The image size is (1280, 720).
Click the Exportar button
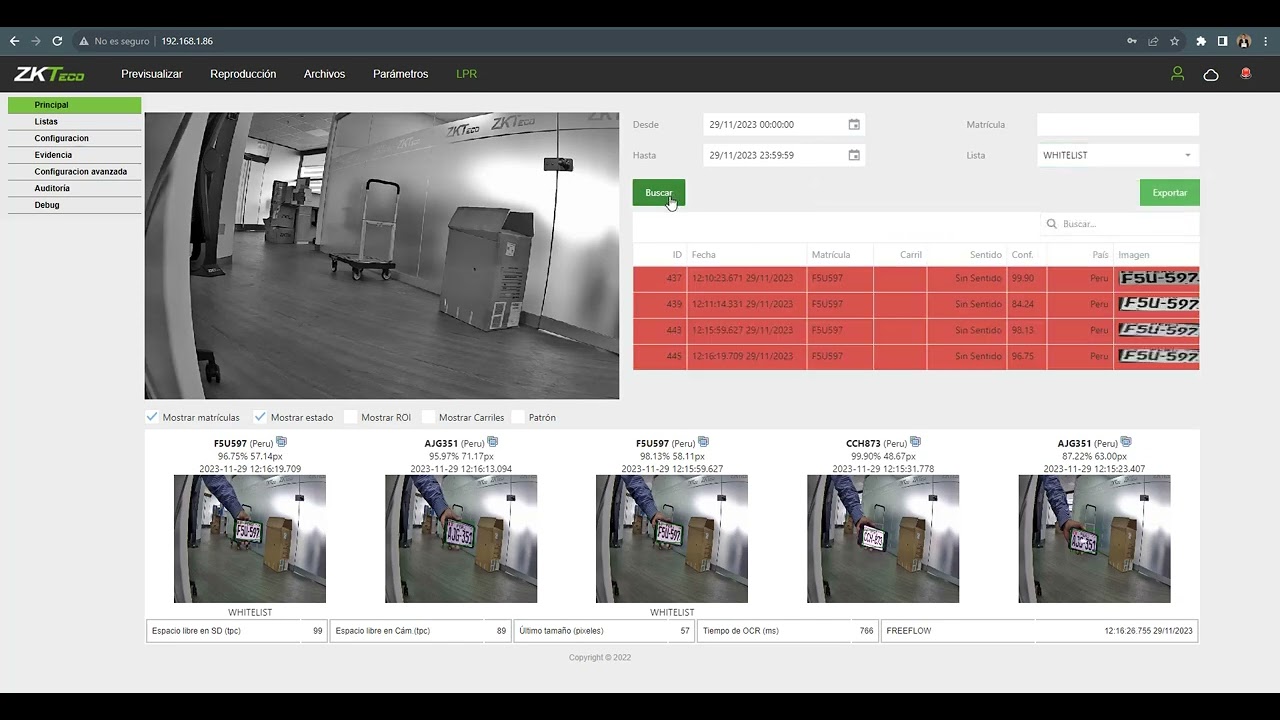(1169, 193)
